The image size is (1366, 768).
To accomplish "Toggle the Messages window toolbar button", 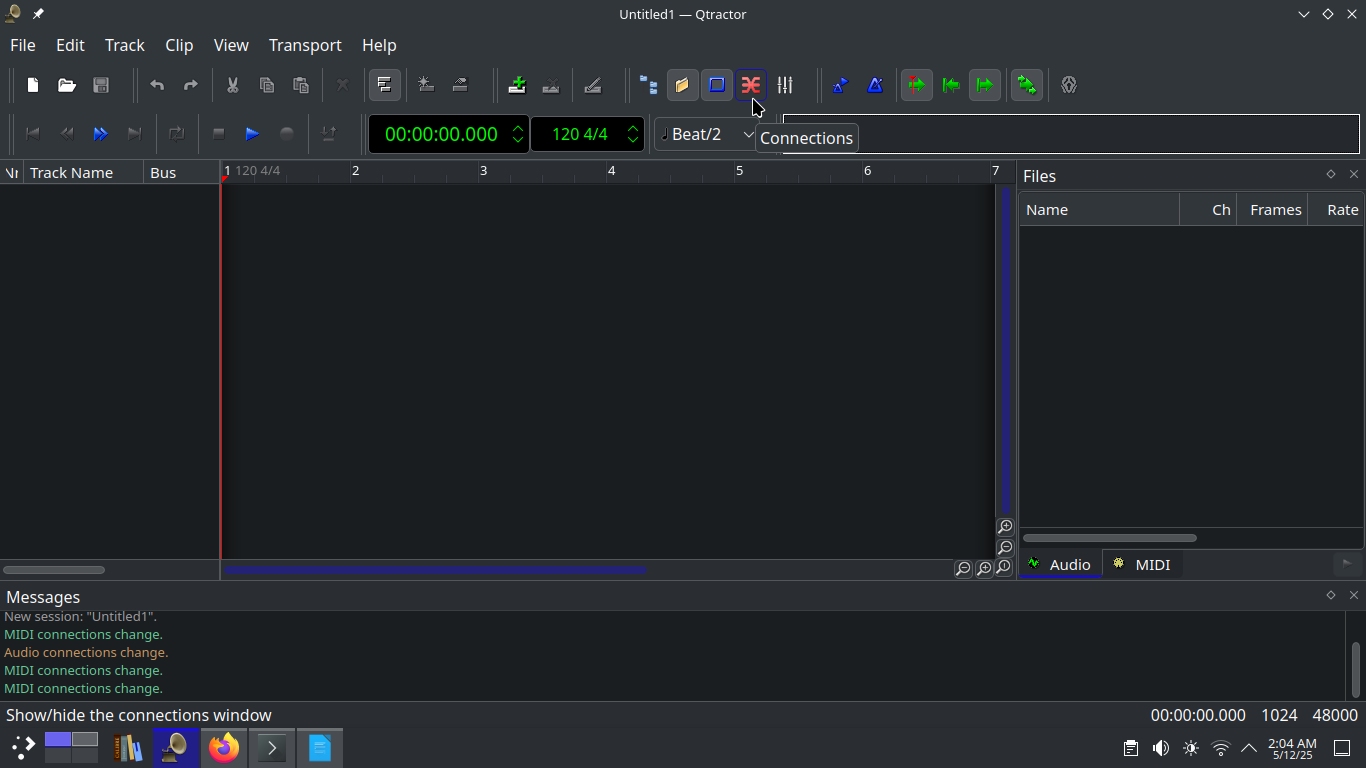I will 717,85.
